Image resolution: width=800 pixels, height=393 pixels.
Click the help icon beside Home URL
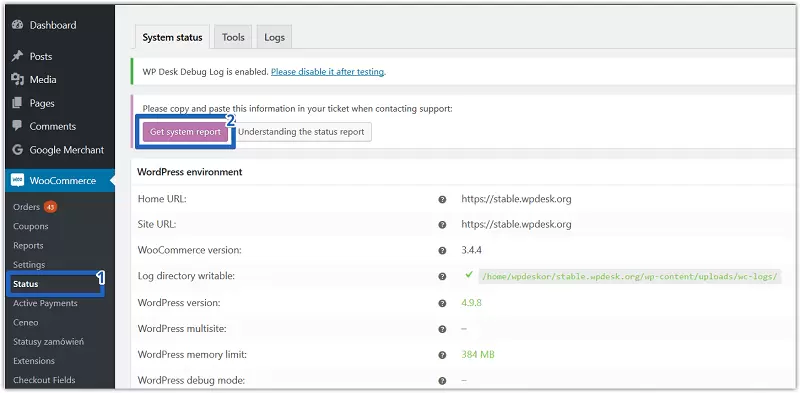[442, 199]
